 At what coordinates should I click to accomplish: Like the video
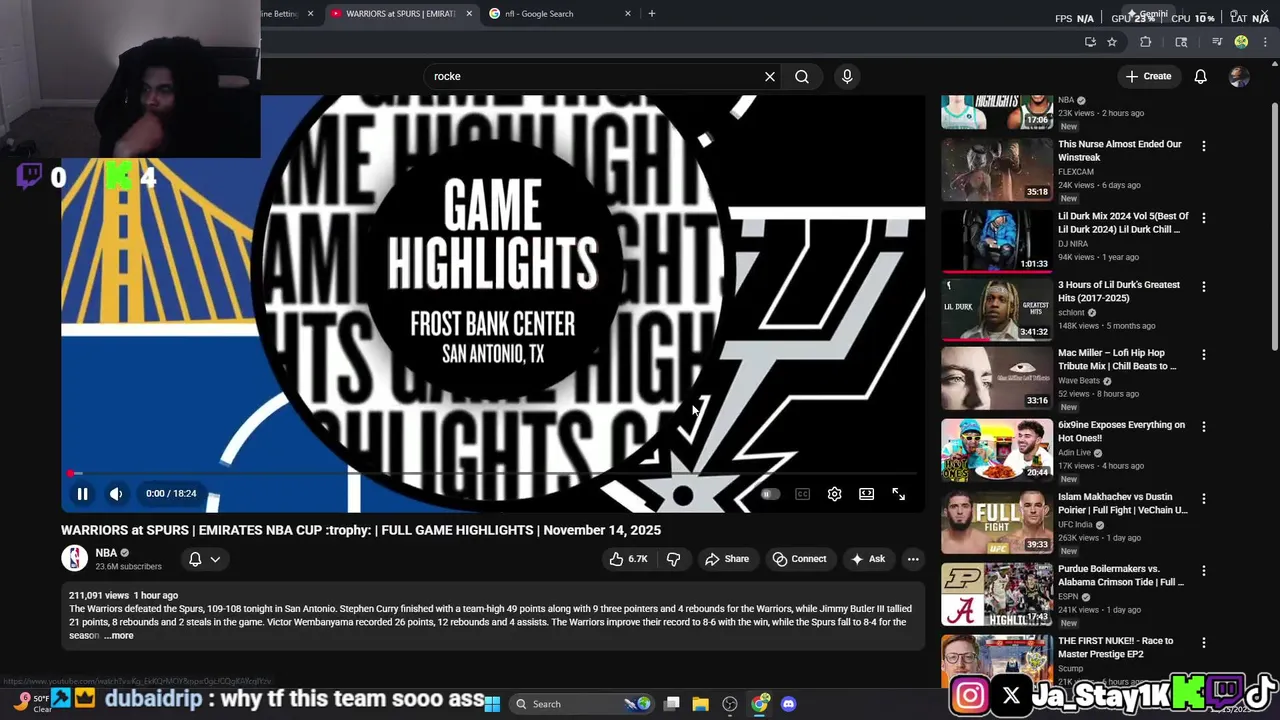point(628,559)
